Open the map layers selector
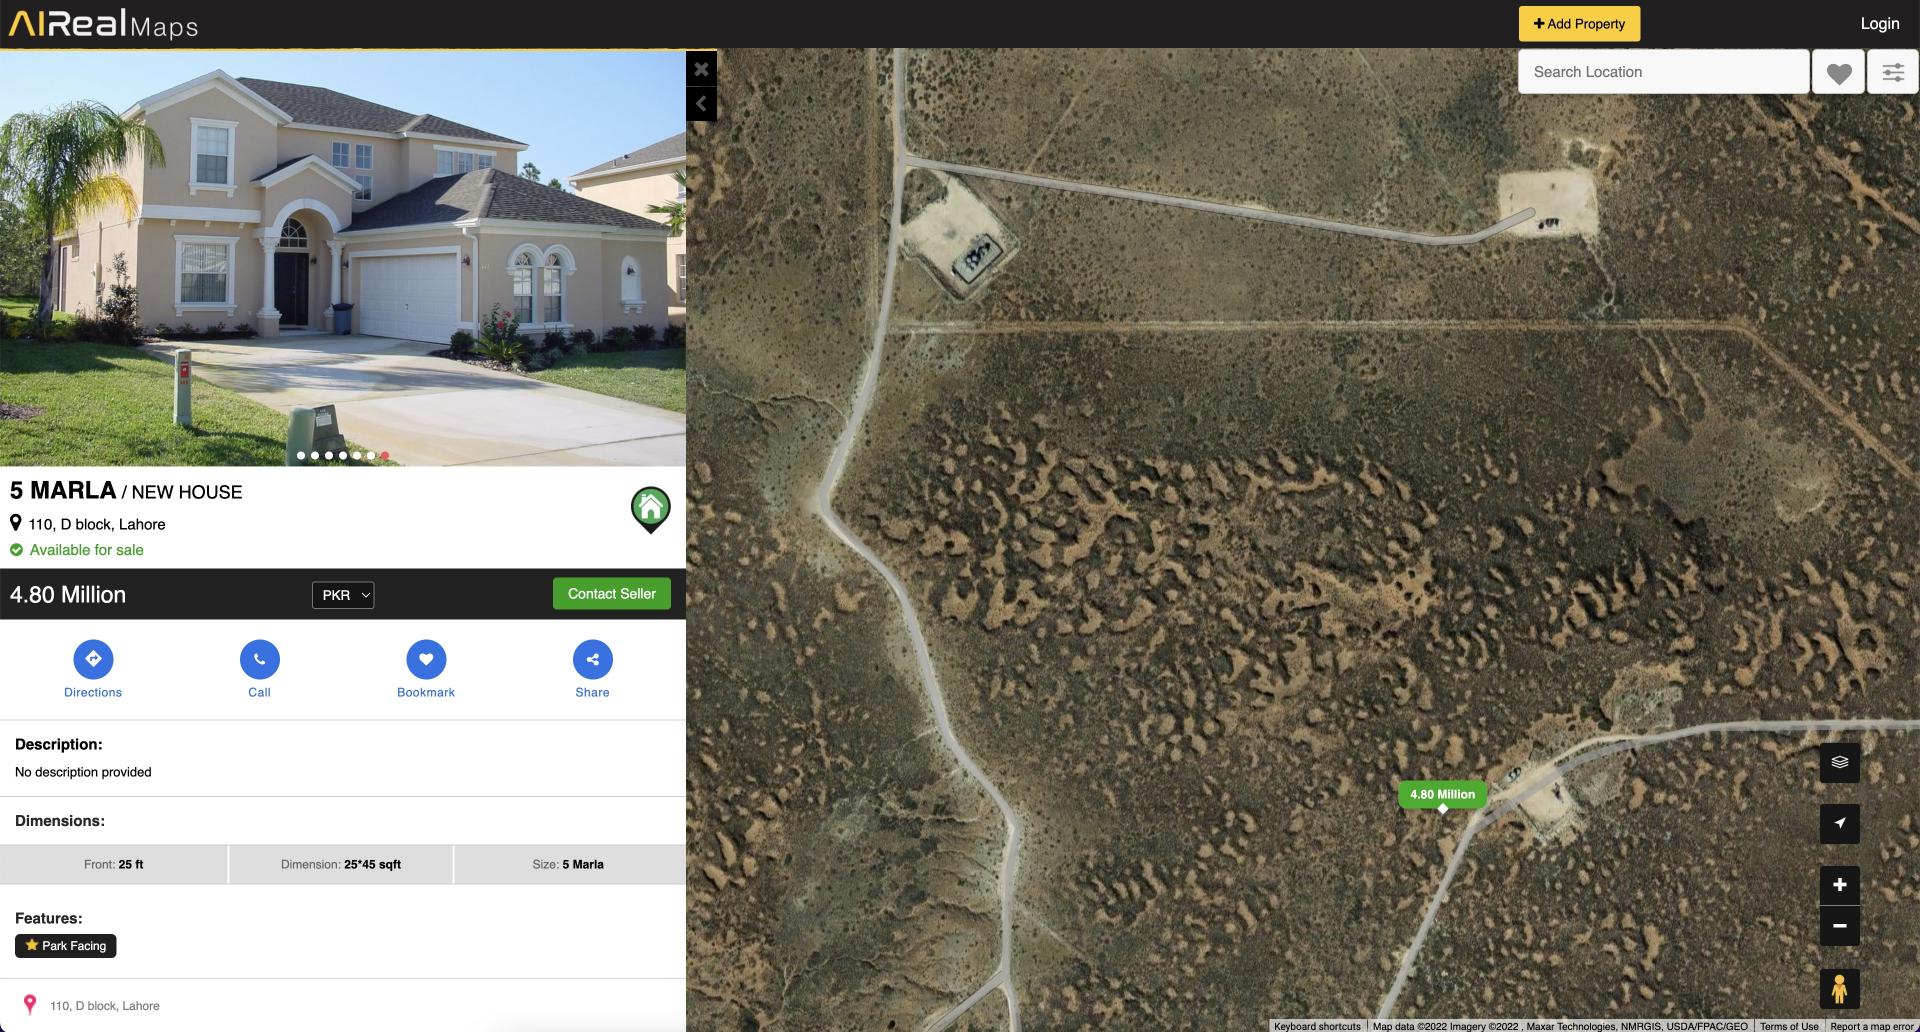The width and height of the screenshot is (1920, 1032). coord(1839,763)
